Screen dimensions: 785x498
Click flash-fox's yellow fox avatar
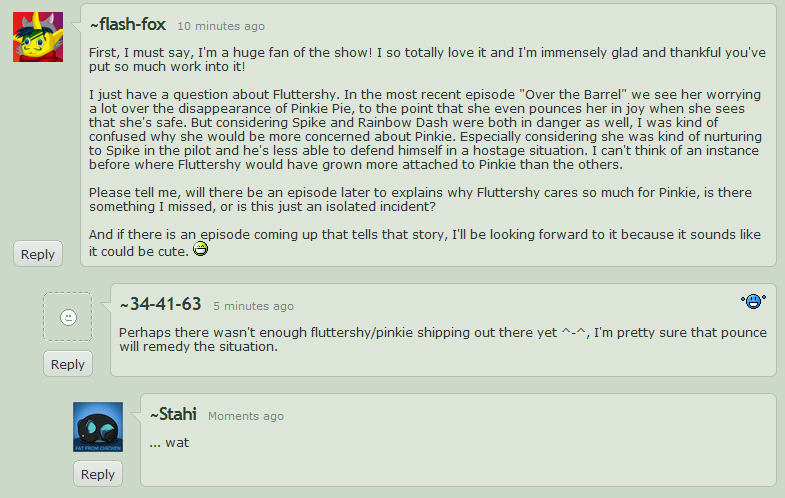pos(38,37)
